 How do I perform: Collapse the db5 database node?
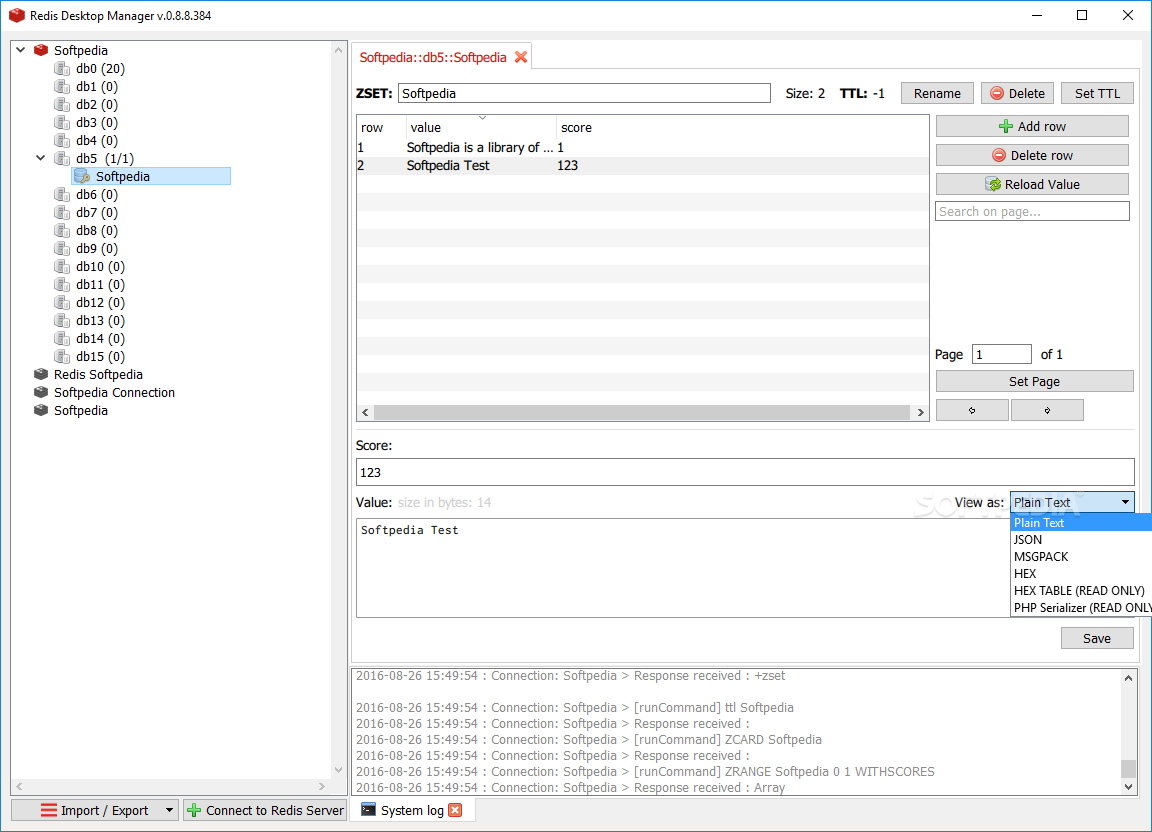(x=41, y=158)
